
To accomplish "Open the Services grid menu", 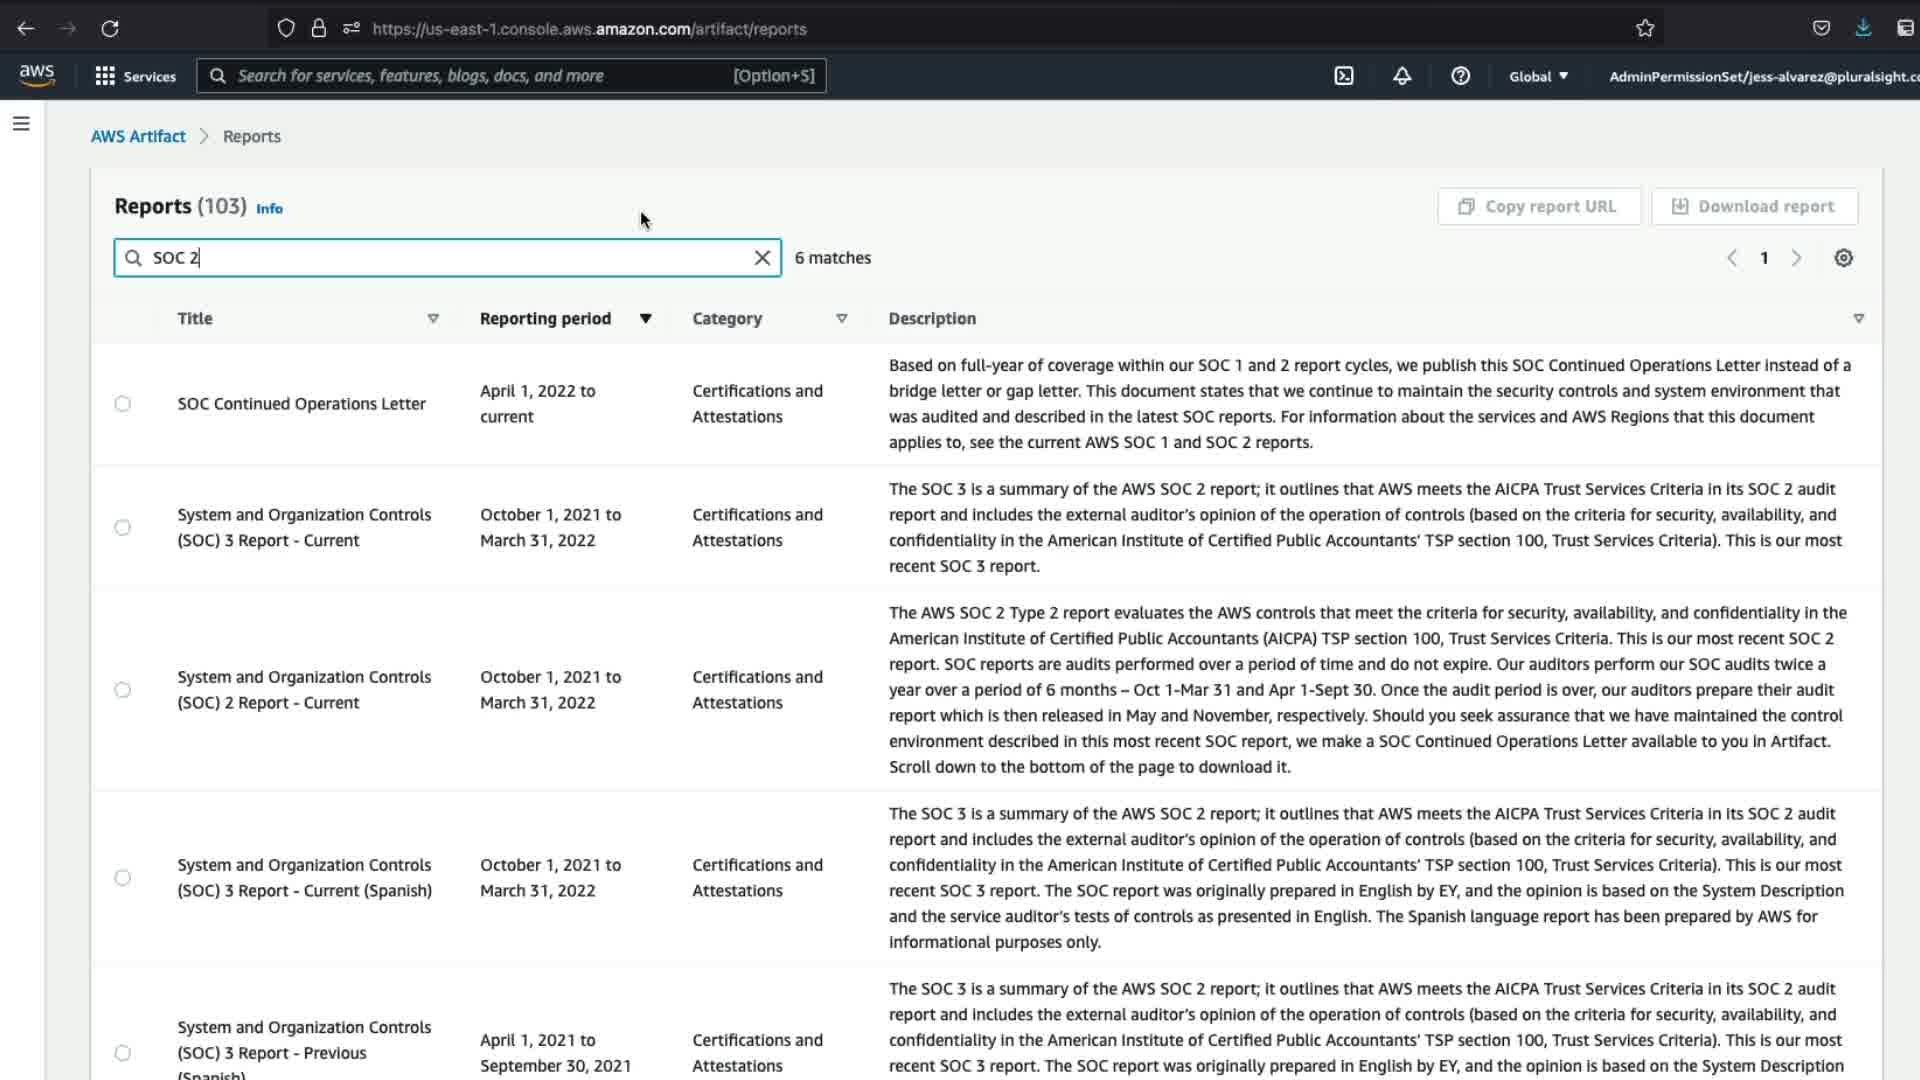I will click(135, 76).
